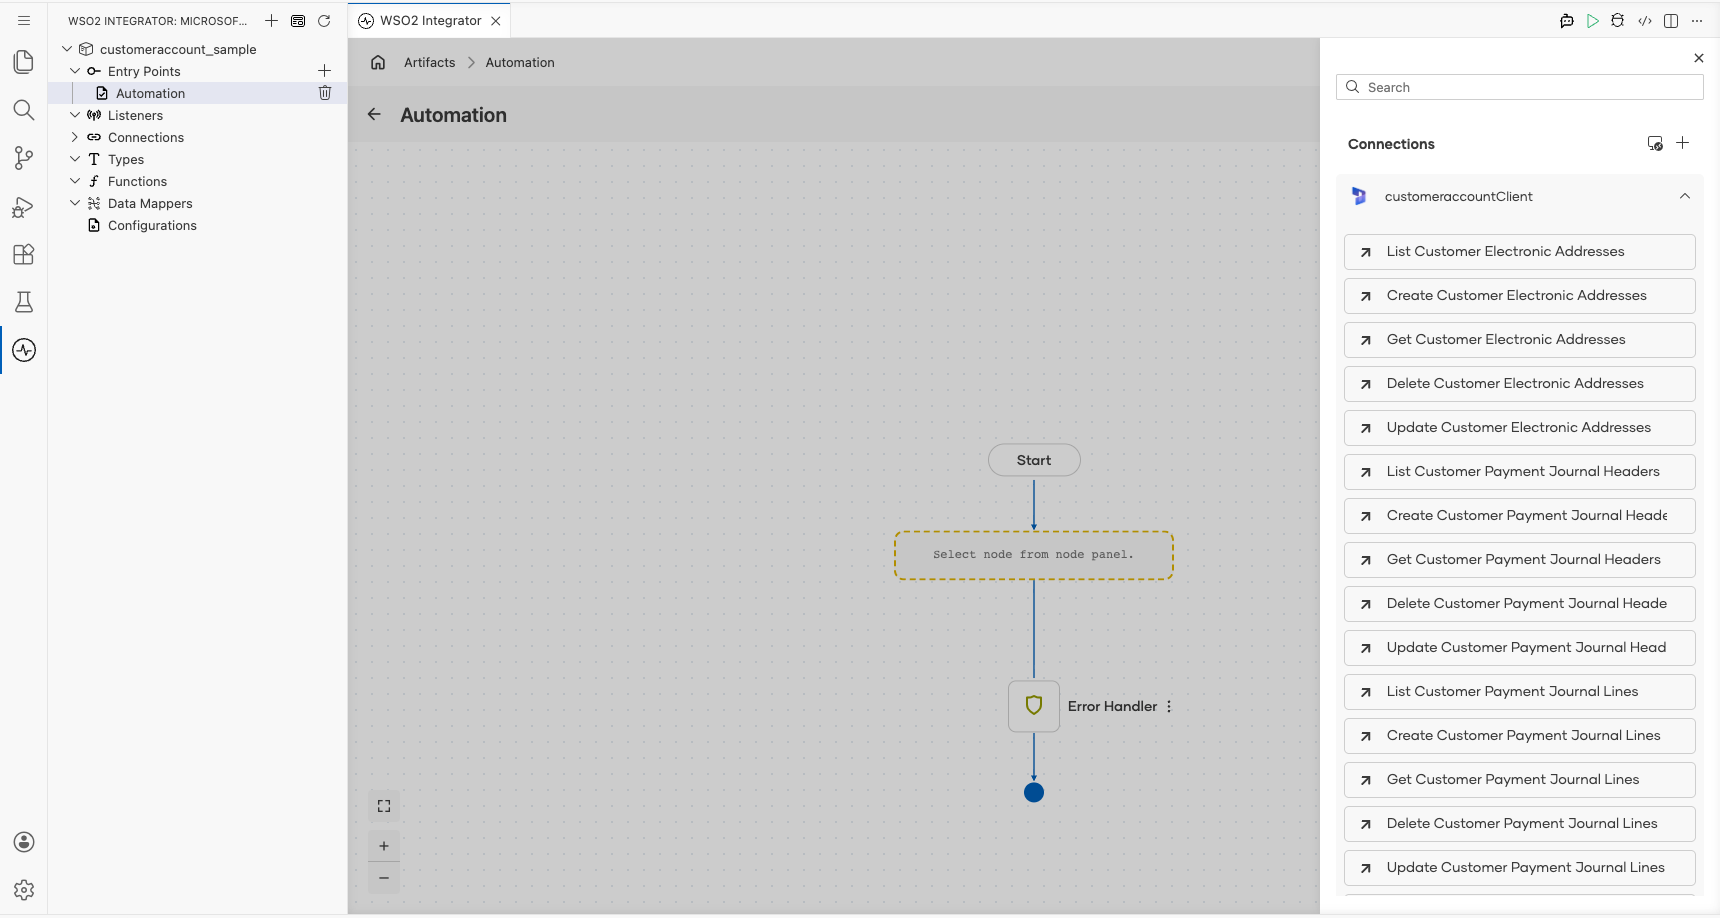Add a new Entry Point
The height and width of the screenshot is (918, 1720).
pyautogui.click(x=324, y=71)
